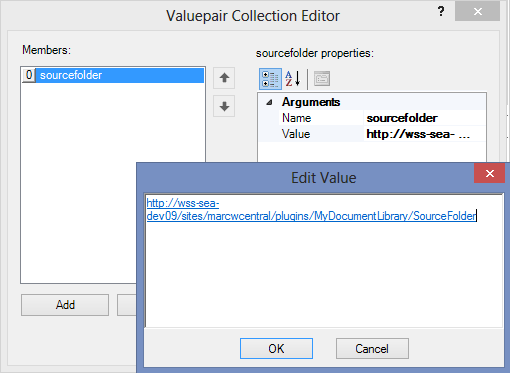Screen dimensions: 510x373
Task: Select the Value property field
Action: 424,134
